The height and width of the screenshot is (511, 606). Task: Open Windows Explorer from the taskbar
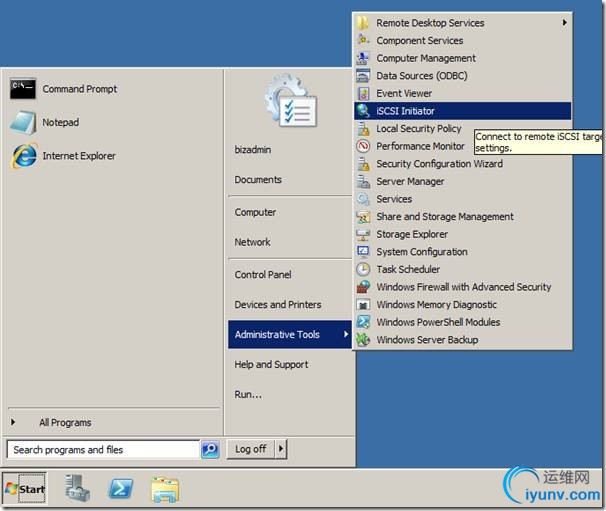[x=165, y=490]
